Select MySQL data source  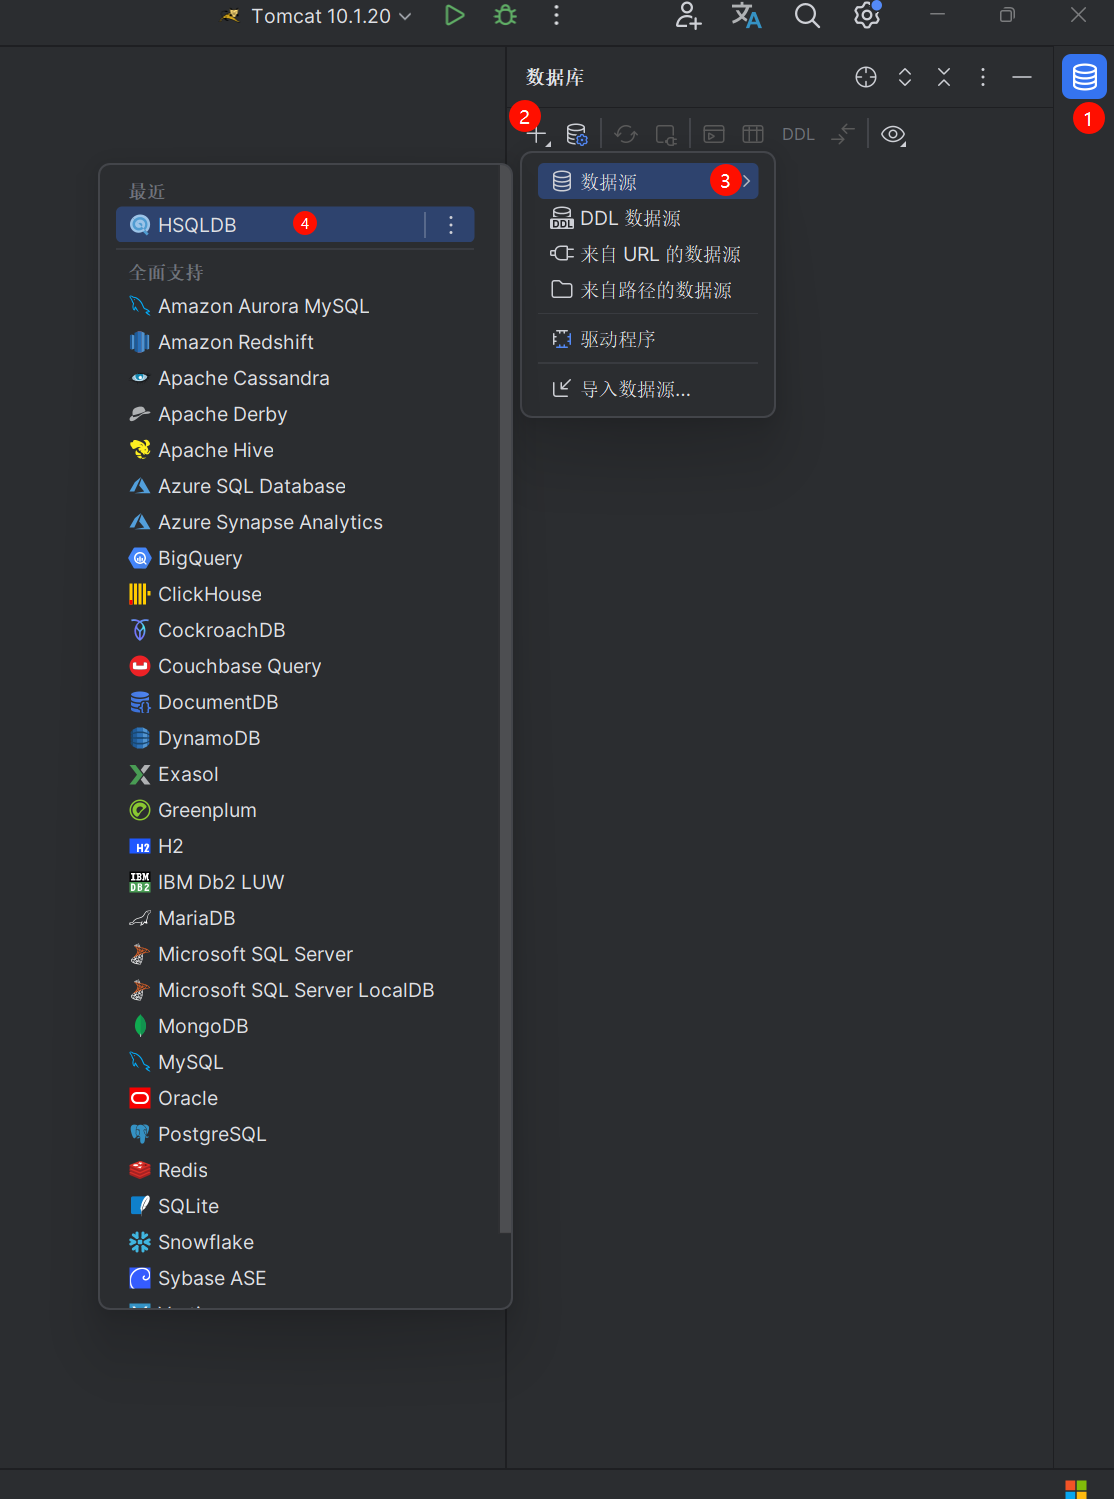click(x=295, y=1062)
